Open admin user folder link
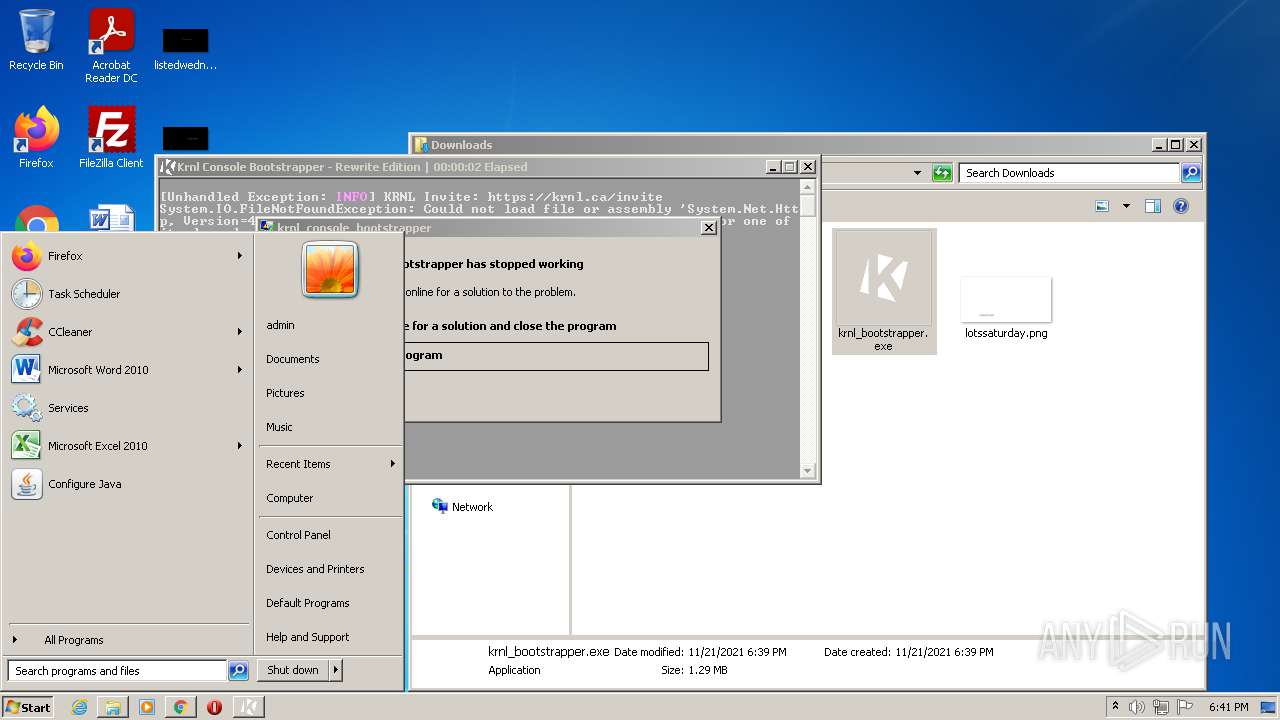Viewport: 1280px width, 720px height. 280,325
